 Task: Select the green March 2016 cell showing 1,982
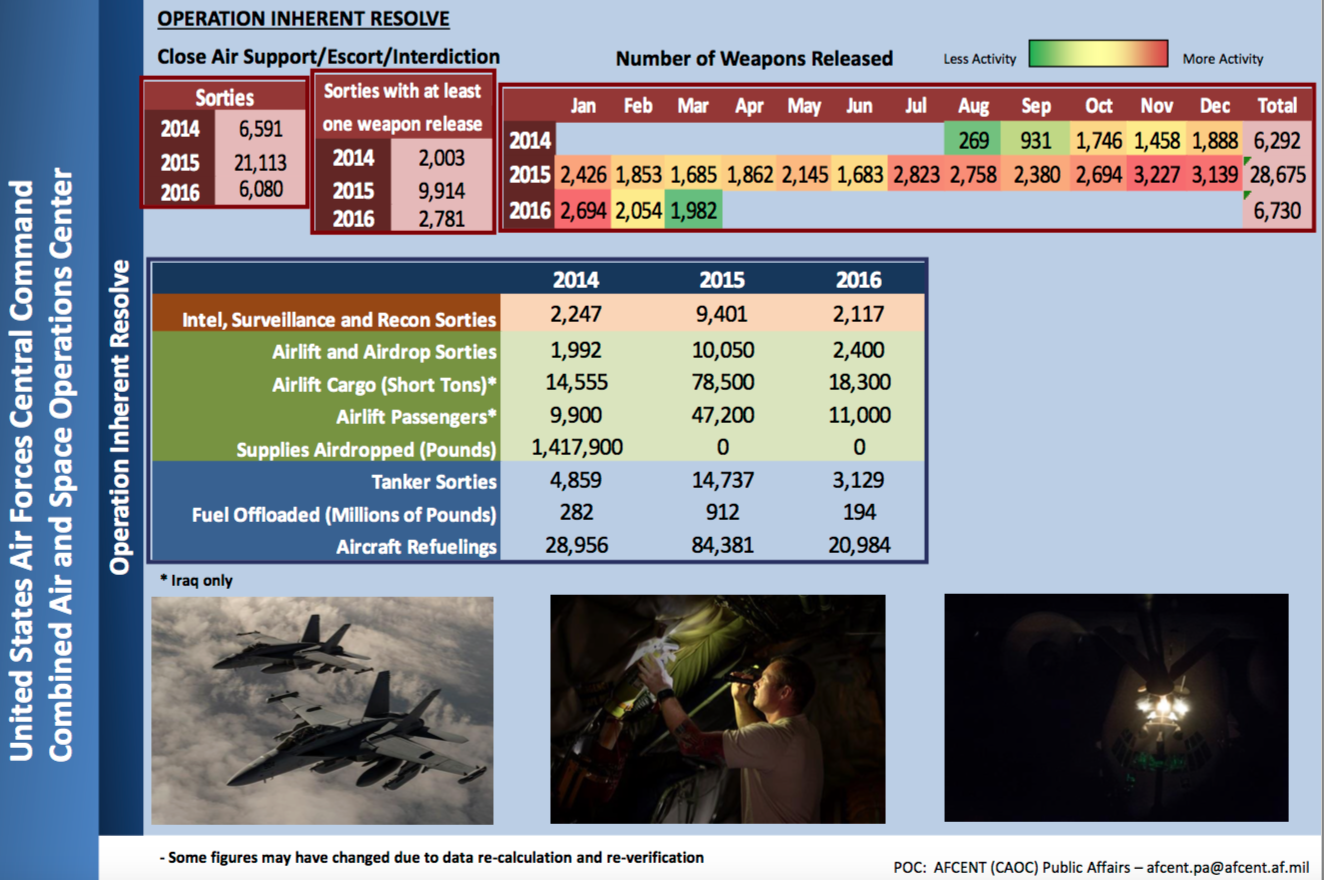click(x=693, y=211)
